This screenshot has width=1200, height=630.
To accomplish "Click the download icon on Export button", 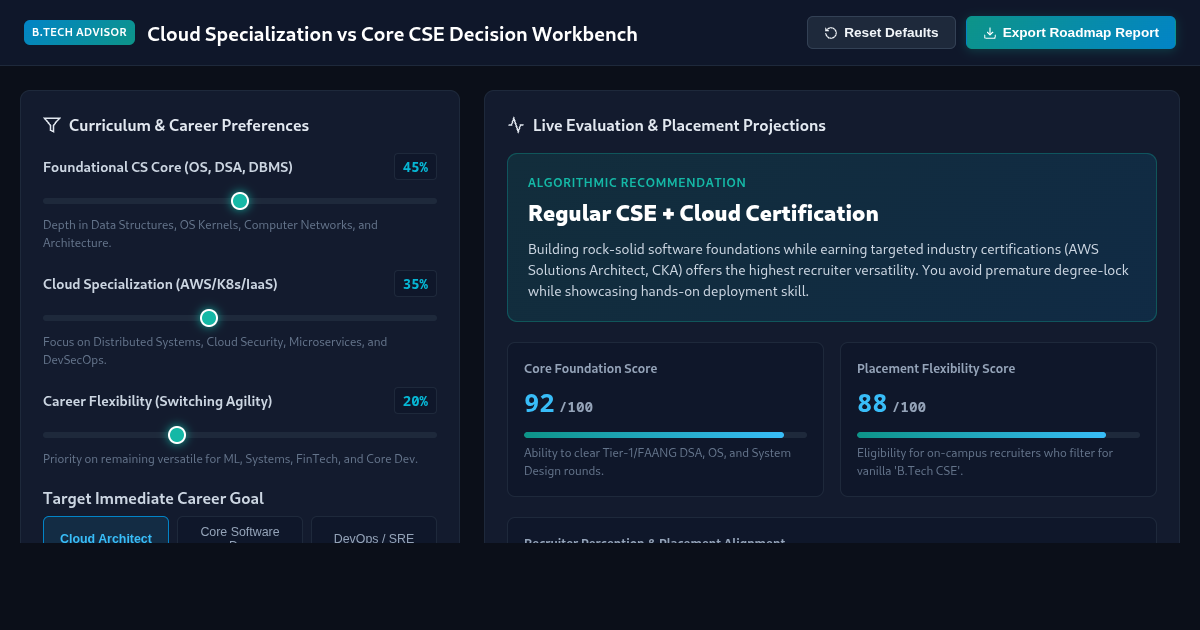I will click(x=990, y=33).
